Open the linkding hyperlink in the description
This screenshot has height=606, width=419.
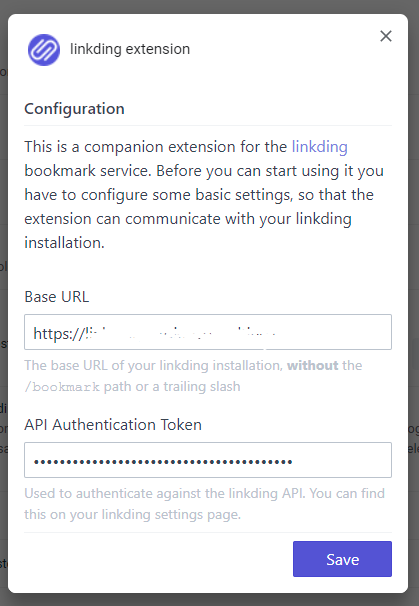tap(320, 147)
